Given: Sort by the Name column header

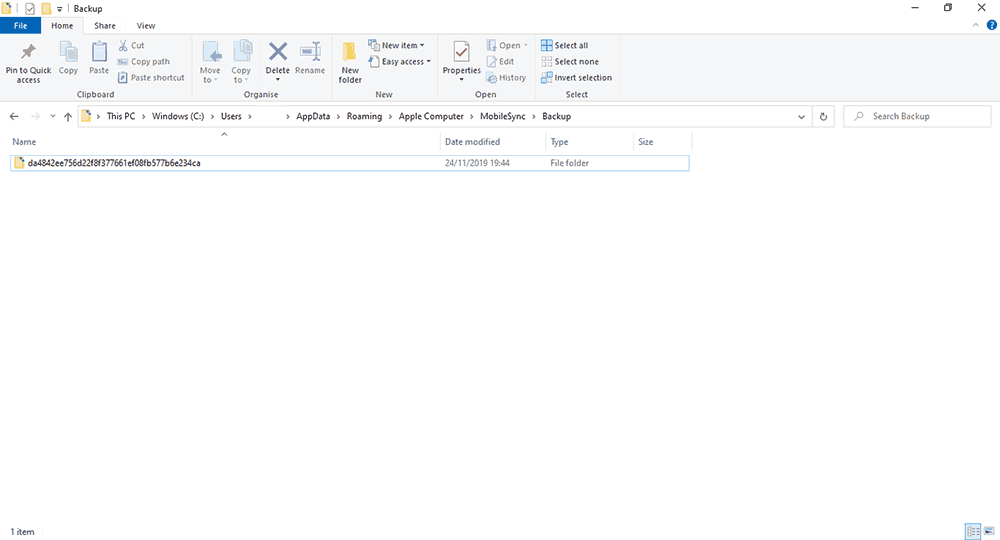Looking at the screenshot, I should (x=224, y=142).
